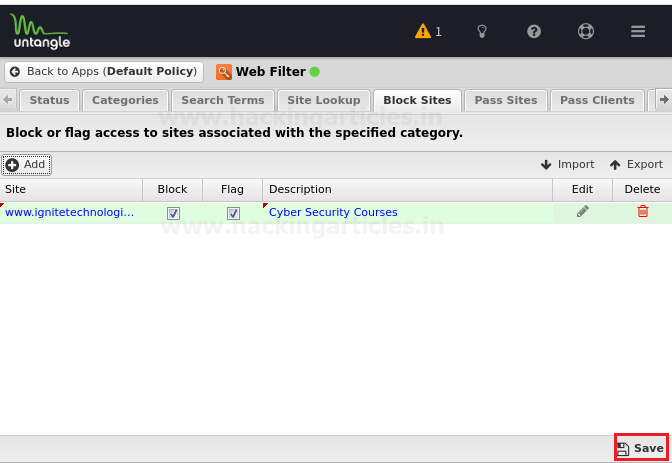Select the Site Lookup tab
672x463 pixels.
(x=324, y=100)
